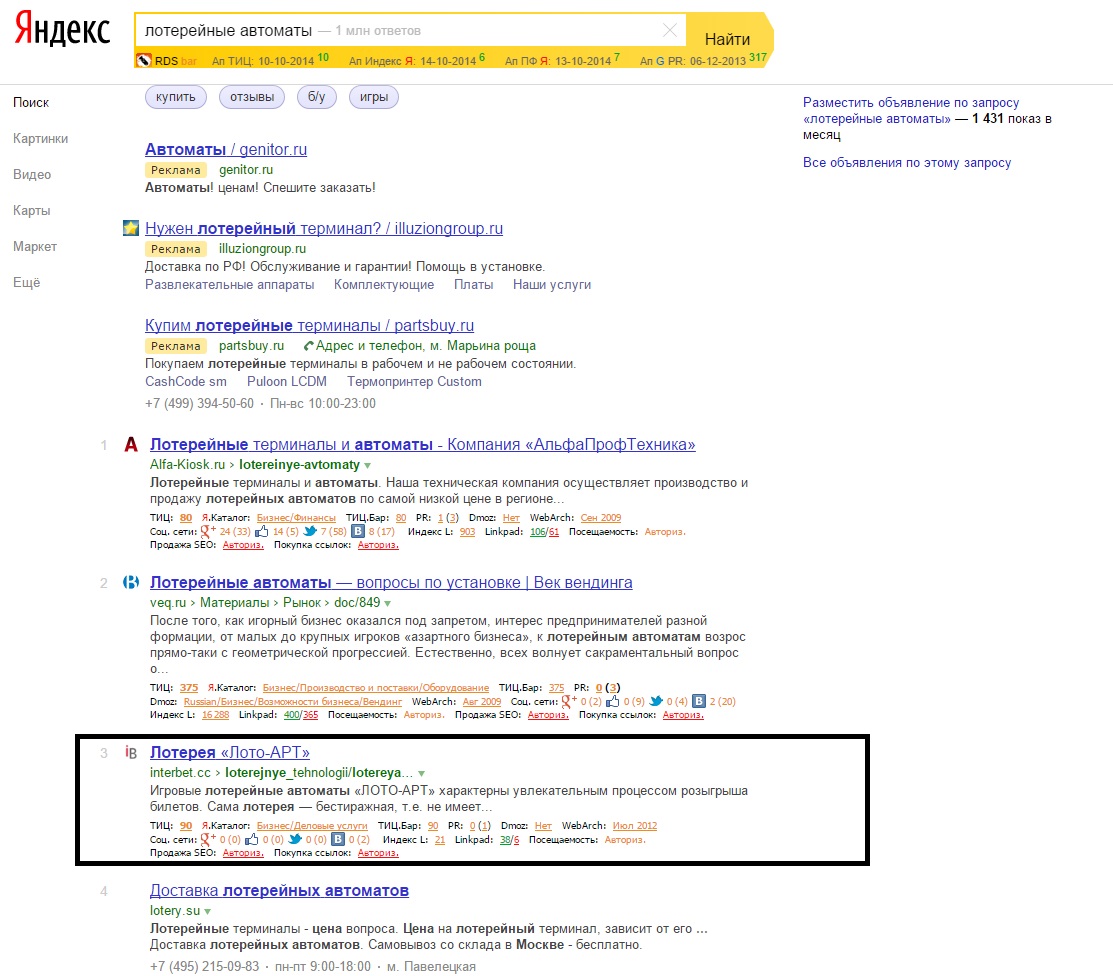Click Все объявления по этому запросу

tap(907, 163)
